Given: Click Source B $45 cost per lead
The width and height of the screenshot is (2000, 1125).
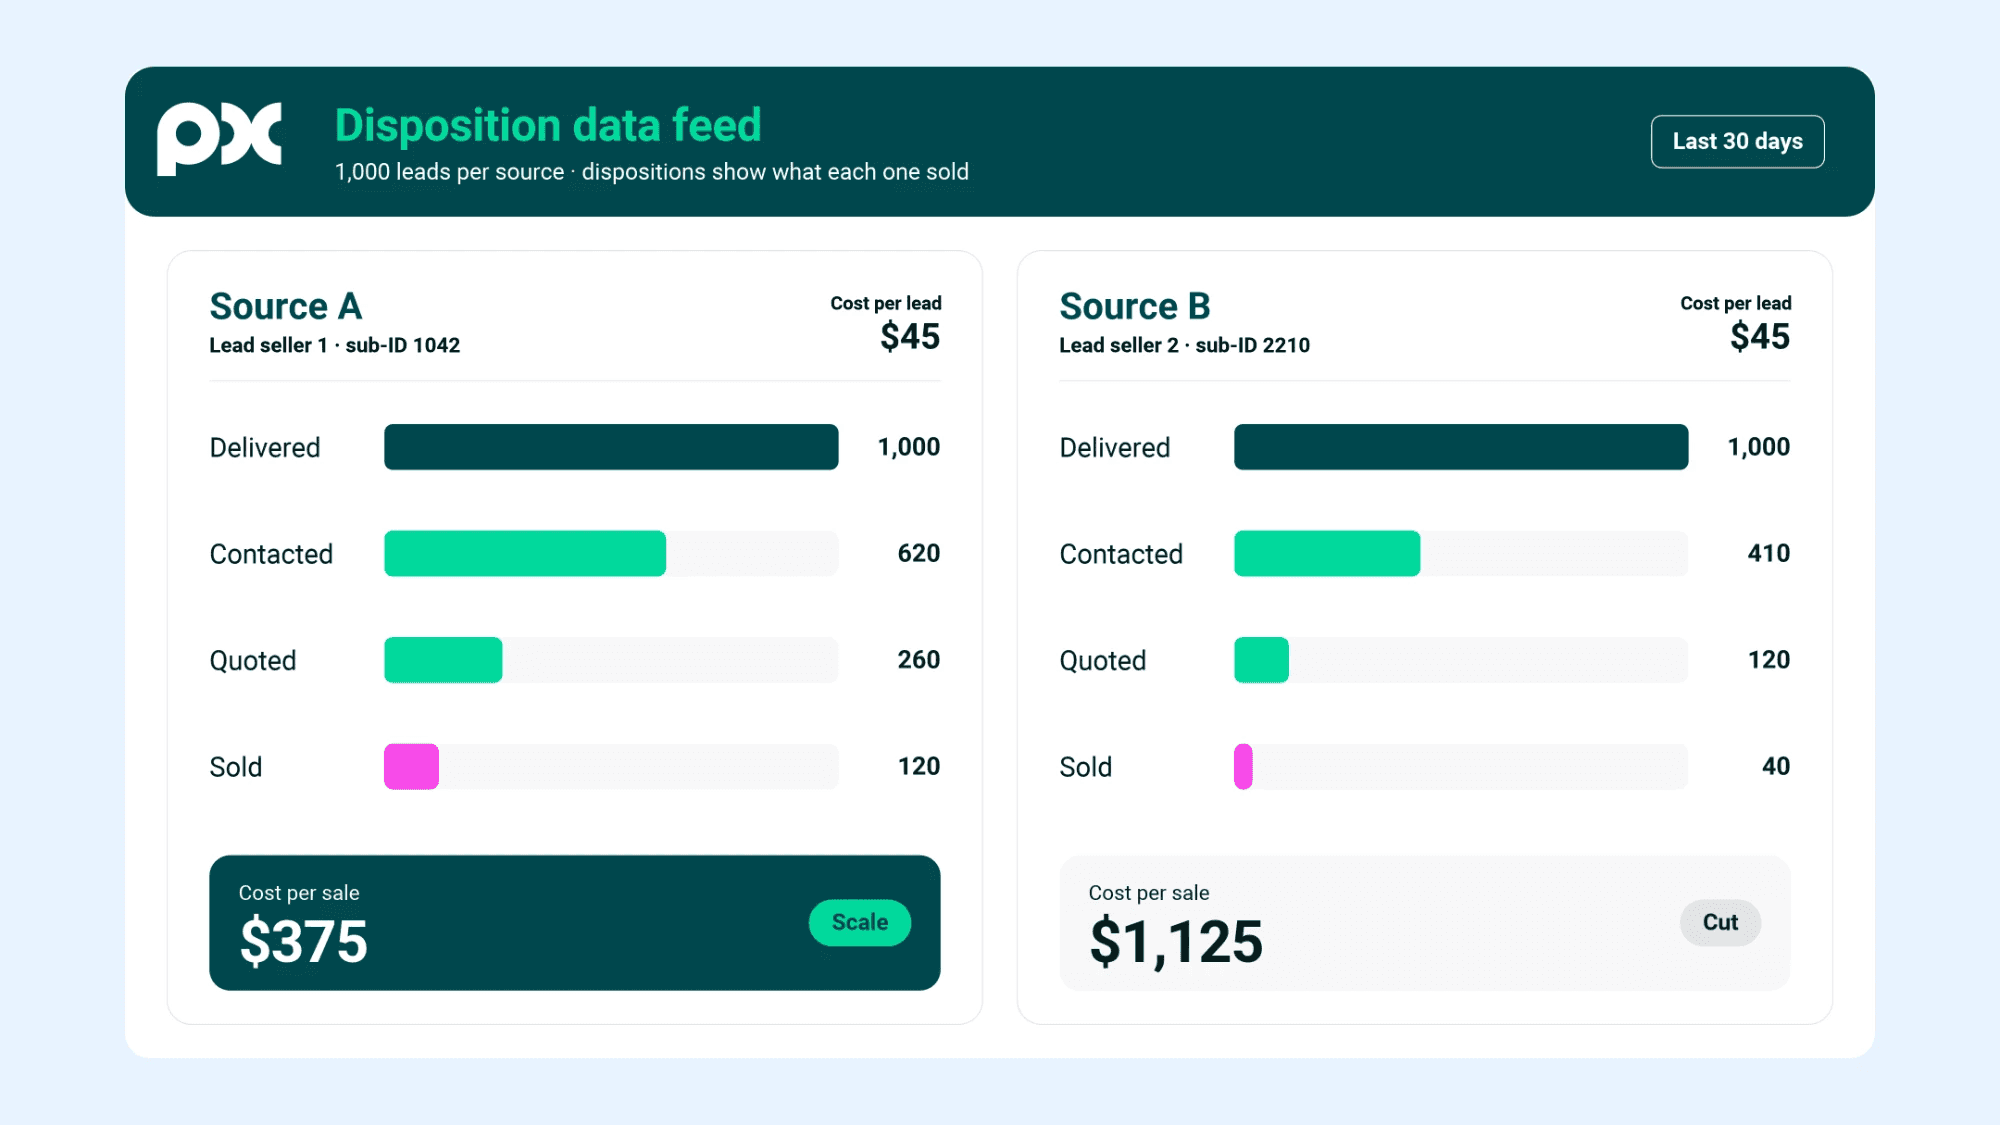Looking at the screenshot, I should pyautogui.click(x=1760, y=337).
